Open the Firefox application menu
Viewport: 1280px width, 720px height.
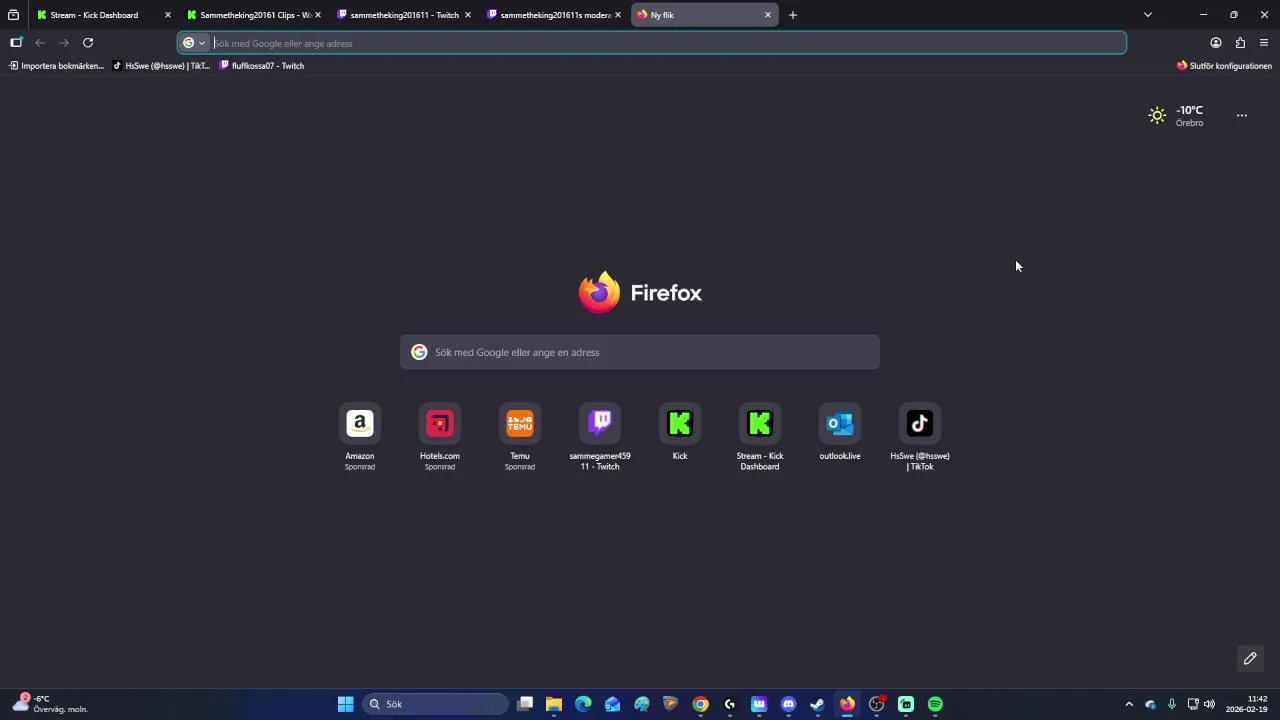click(x=1264, y=43)
